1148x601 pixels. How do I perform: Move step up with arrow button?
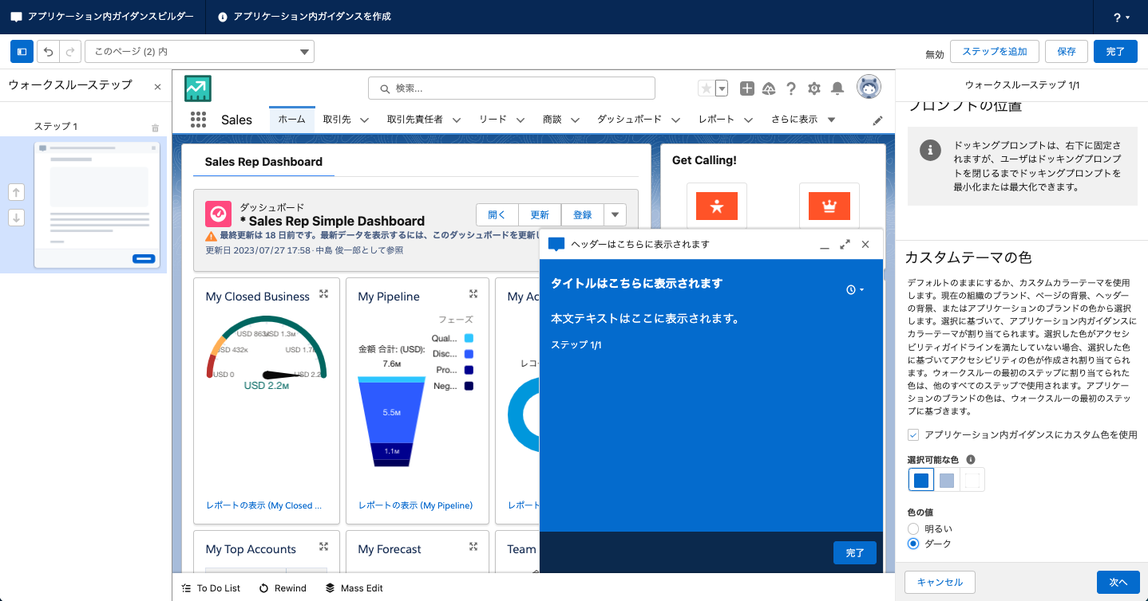click(x=16, y=193)
